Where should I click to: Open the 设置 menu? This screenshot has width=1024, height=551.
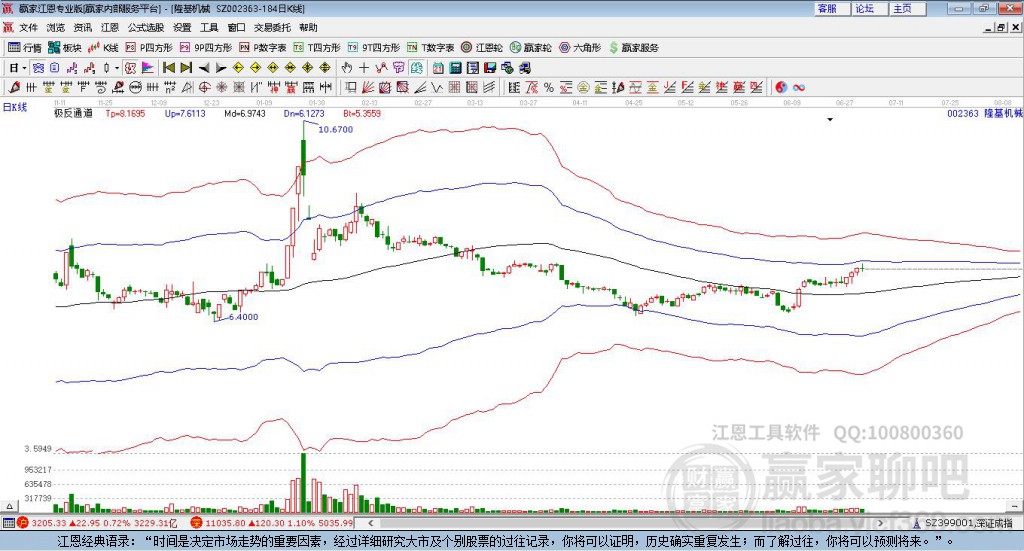tap(182, 27)
